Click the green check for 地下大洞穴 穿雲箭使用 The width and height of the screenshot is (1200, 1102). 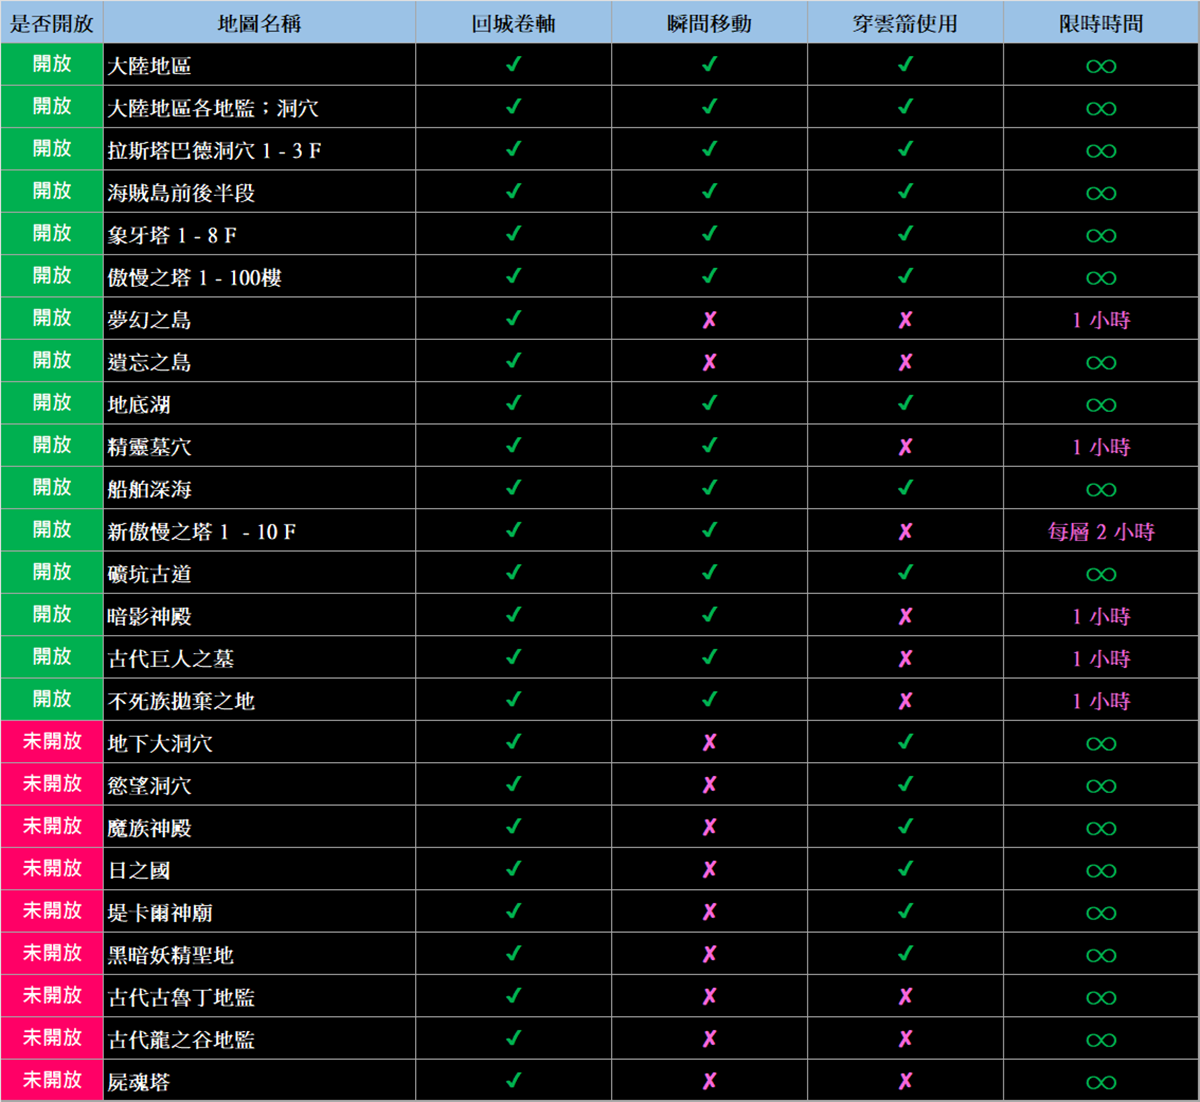[905, 743]
